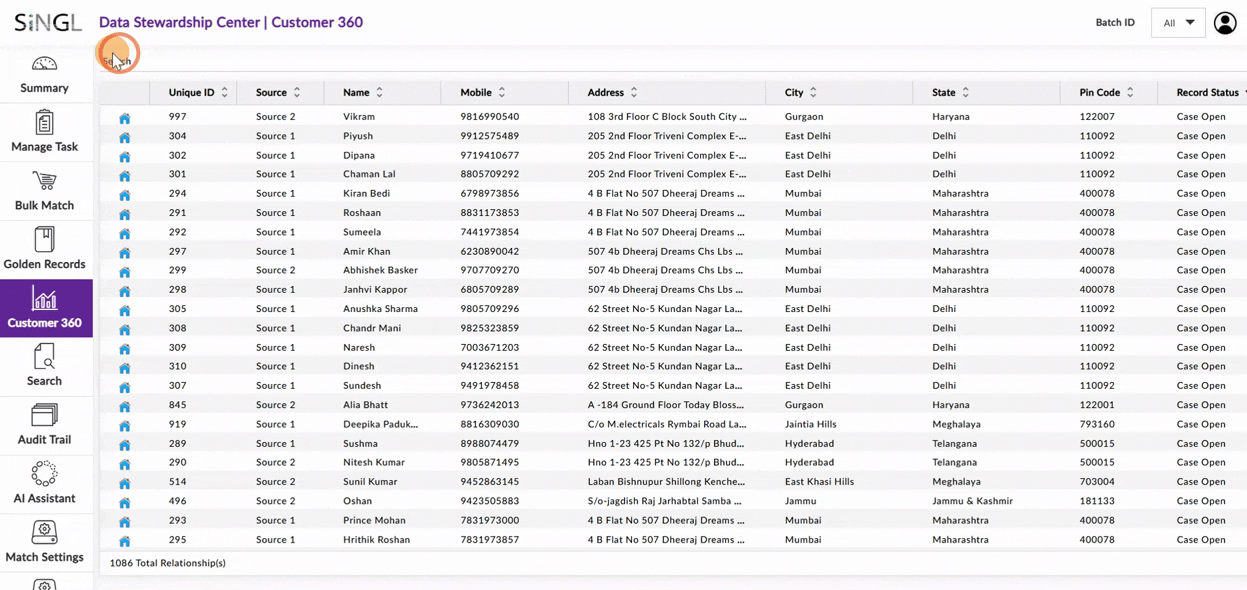This screenshot has height=590, width=1247.
Task: Expand the Batch ID dropdown
Action: (1178, 23)
